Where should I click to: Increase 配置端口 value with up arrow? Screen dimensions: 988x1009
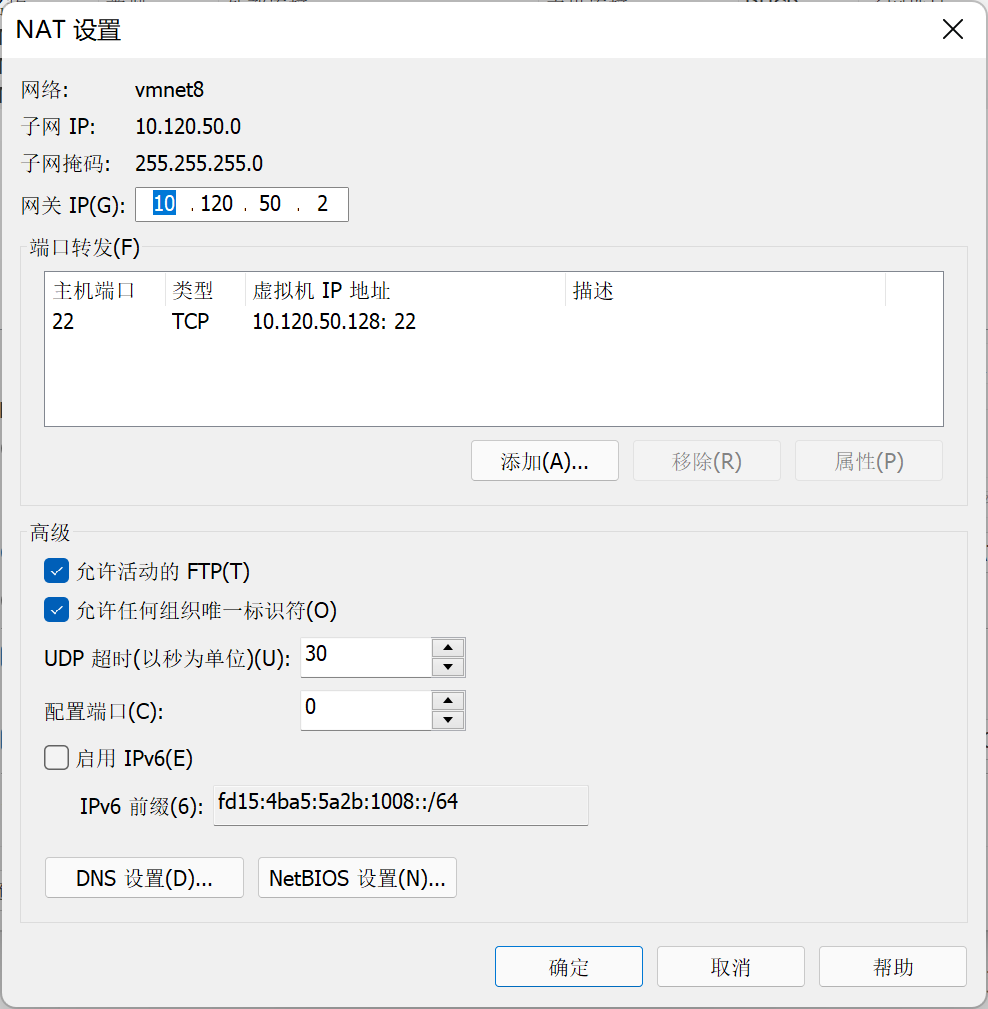click(448, 701)
